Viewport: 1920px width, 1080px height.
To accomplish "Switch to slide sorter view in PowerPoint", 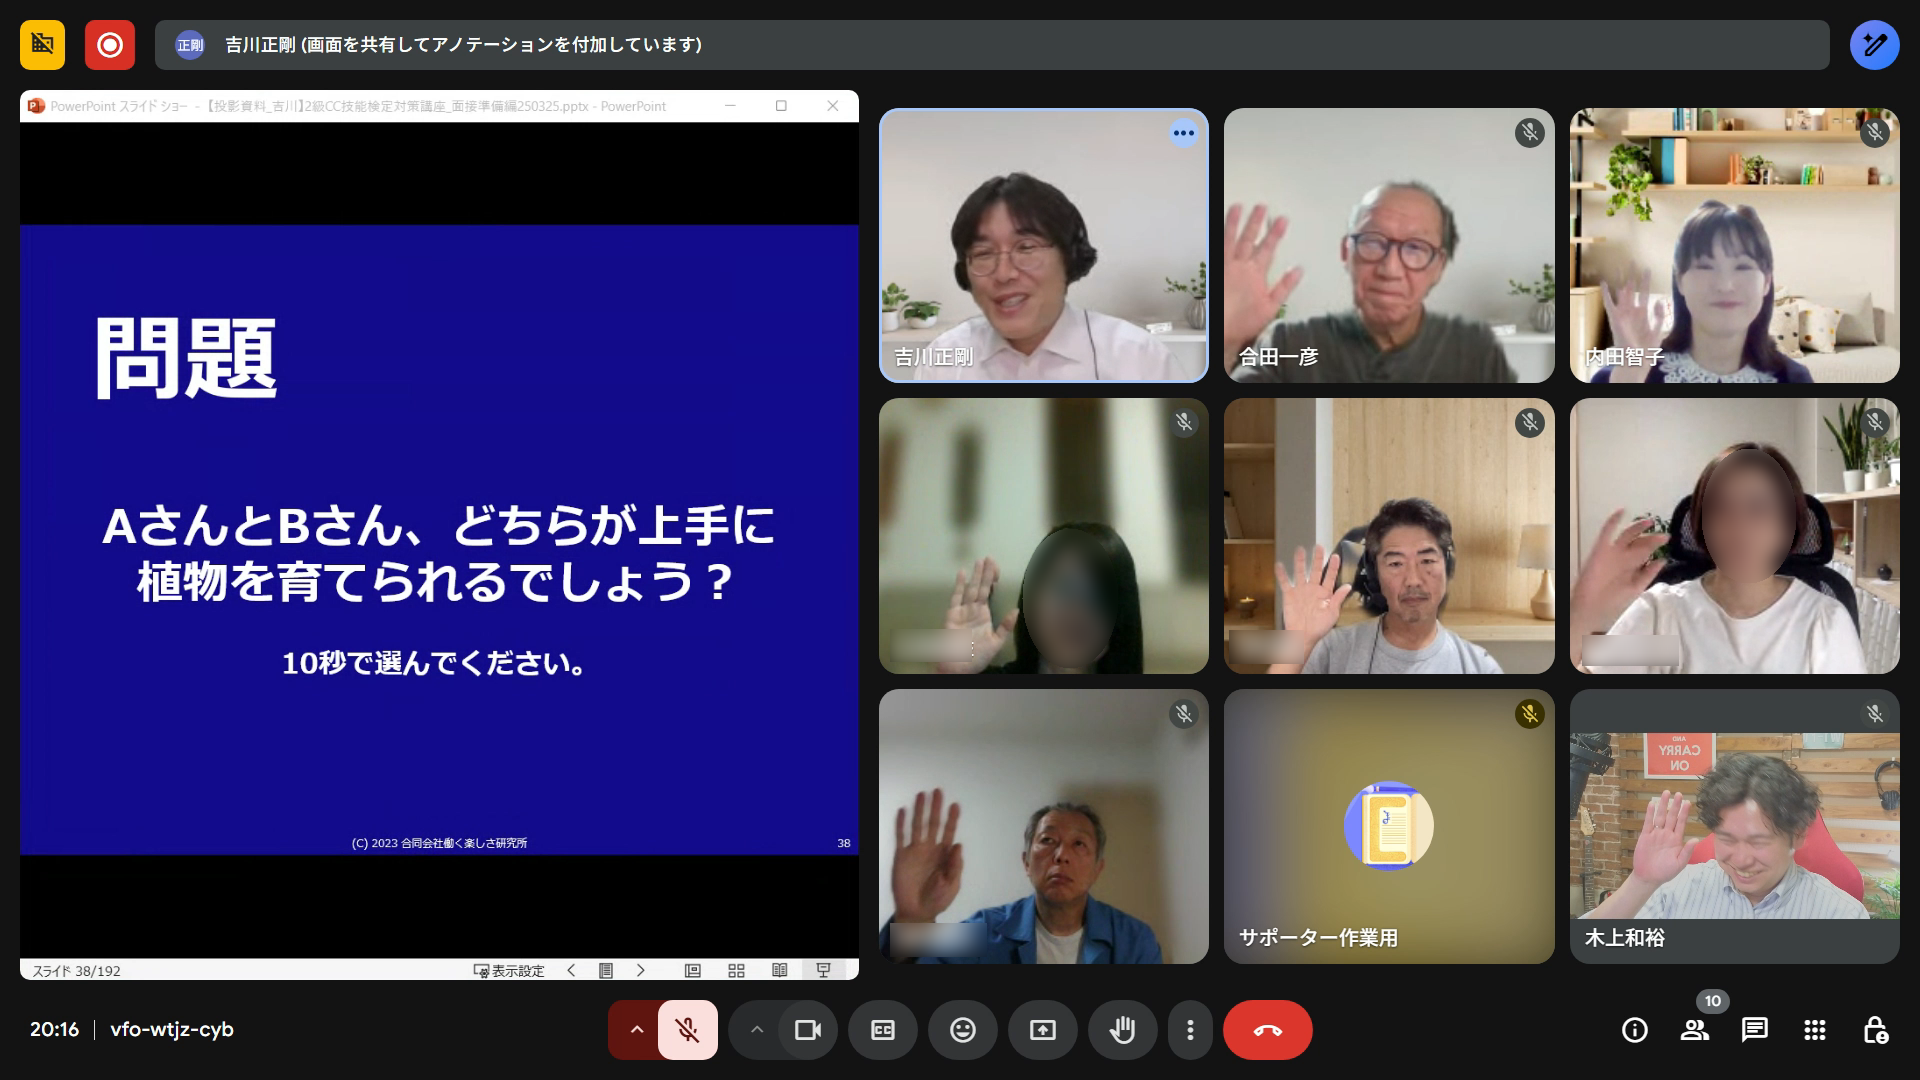I will pos(737,970).
